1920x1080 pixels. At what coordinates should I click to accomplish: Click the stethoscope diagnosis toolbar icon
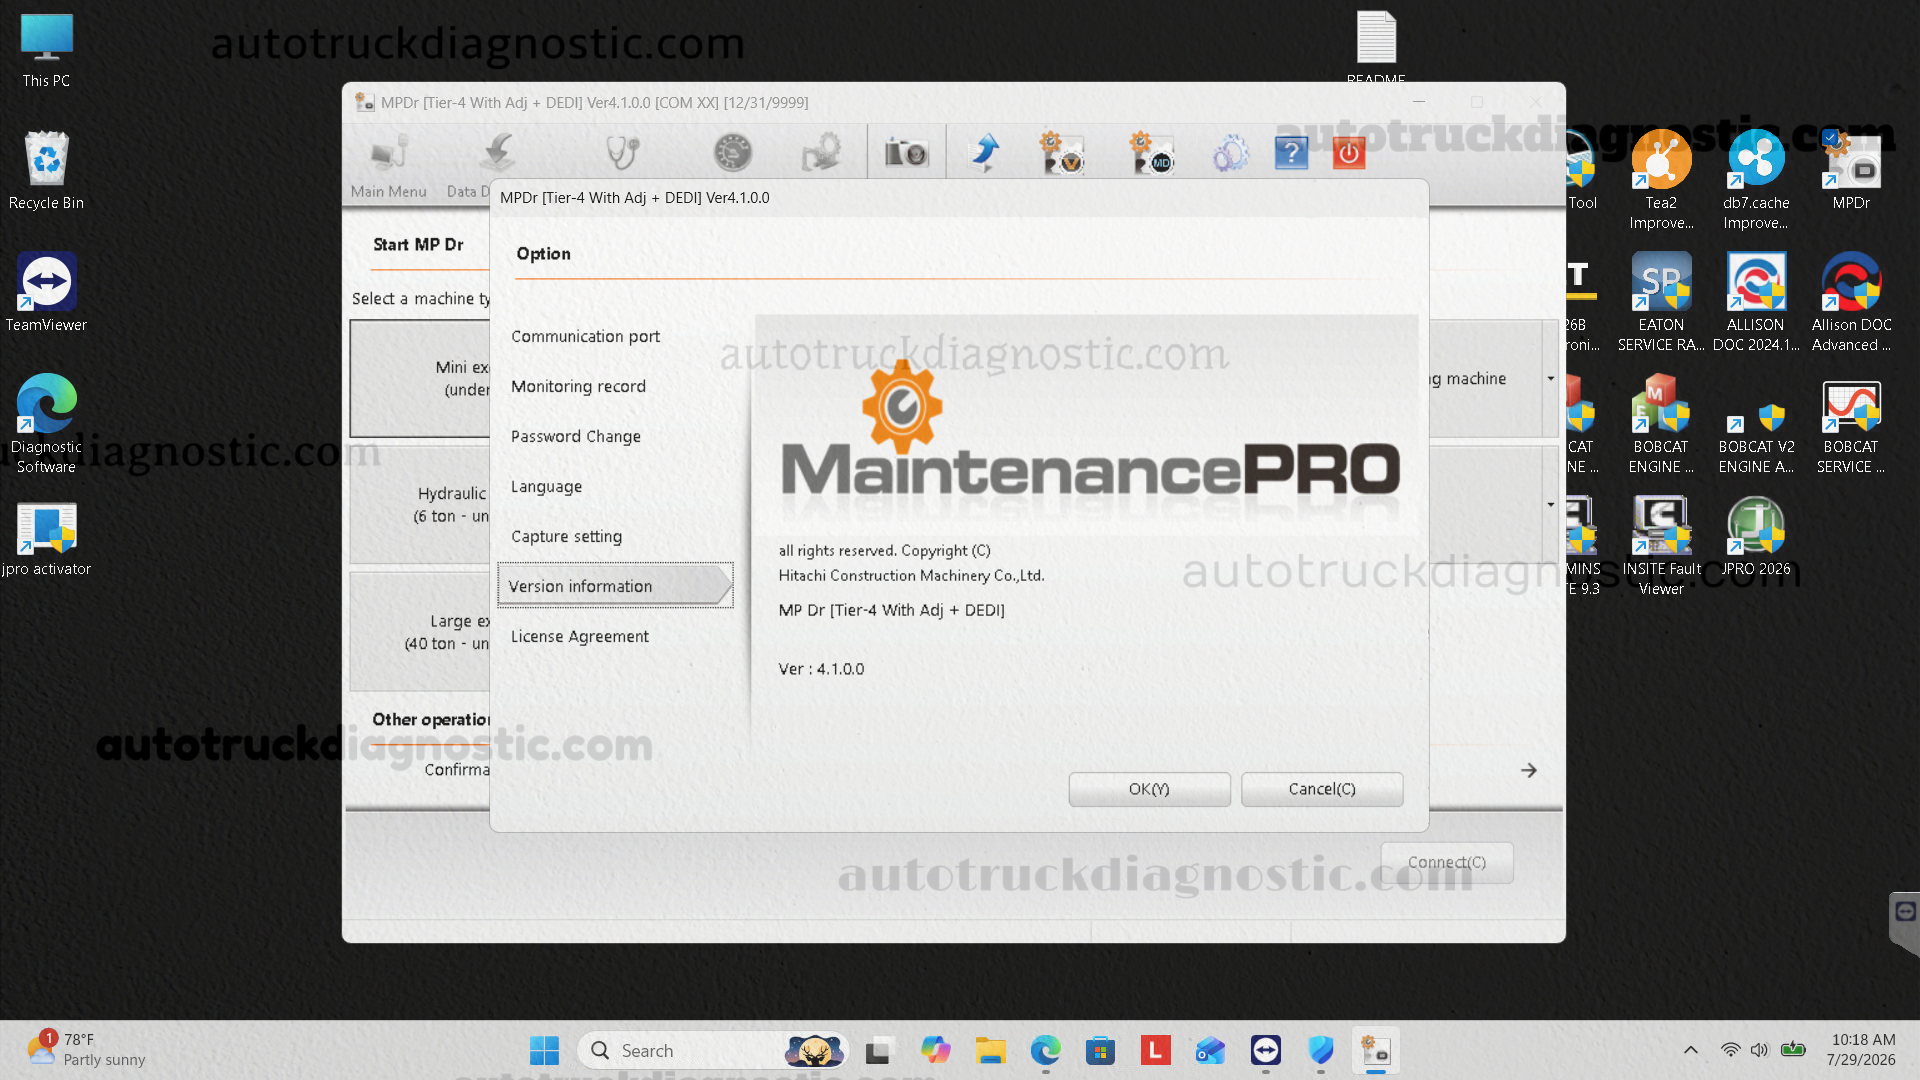(x=622, y=153)
